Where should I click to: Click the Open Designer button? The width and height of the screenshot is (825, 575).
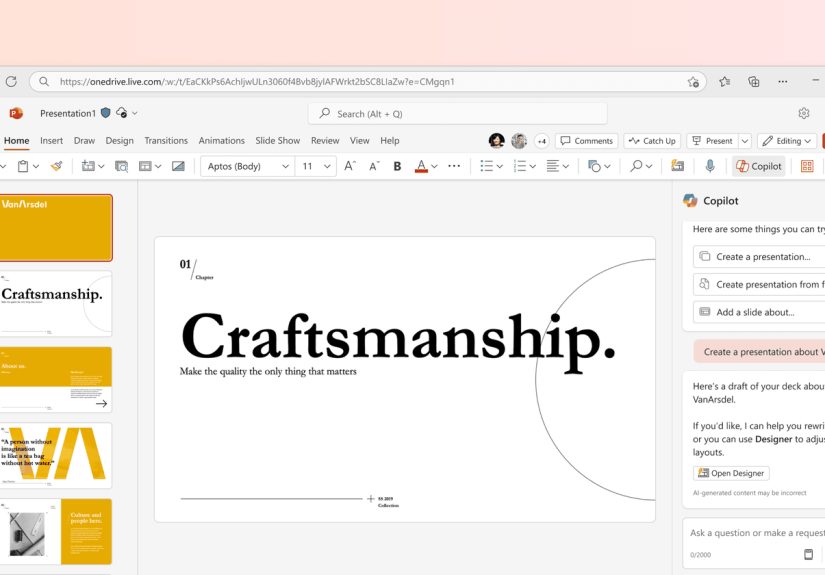731,473
